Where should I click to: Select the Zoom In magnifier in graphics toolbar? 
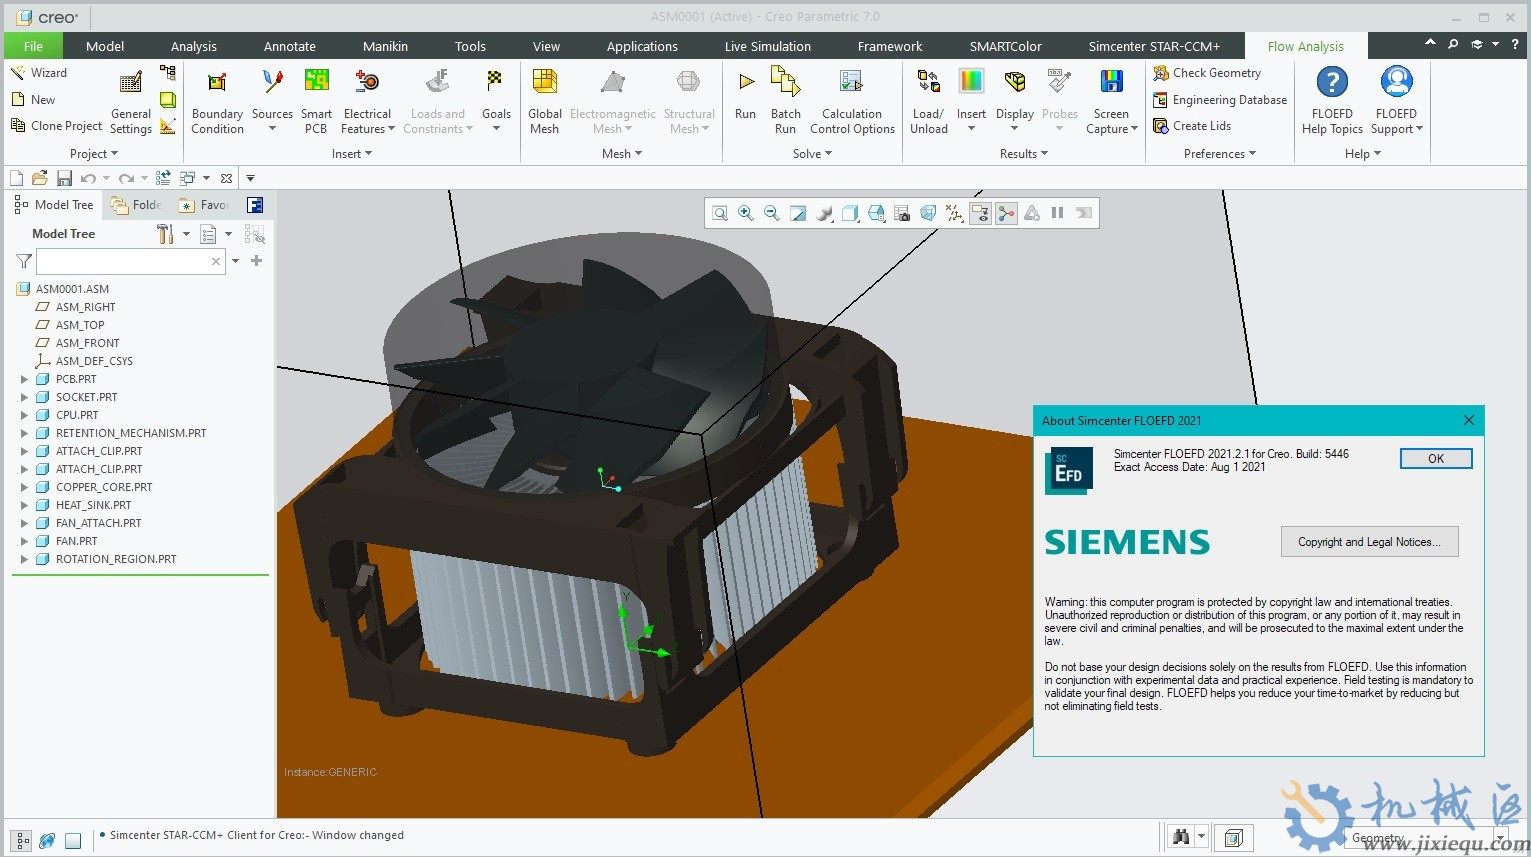coord(745,212)
